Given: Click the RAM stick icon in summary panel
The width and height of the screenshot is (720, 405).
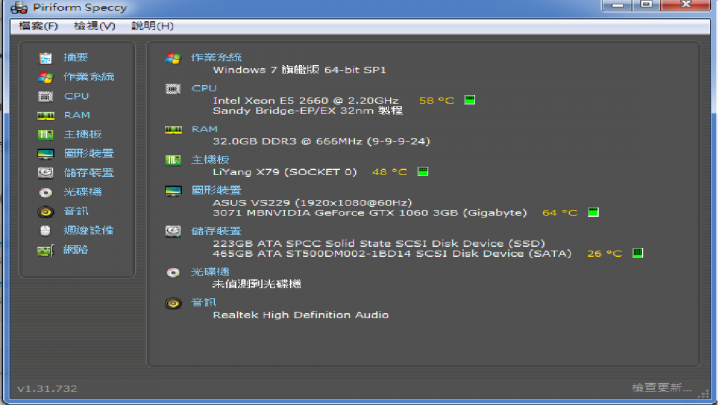Looking at the screenshot, I should click(173, 130).
